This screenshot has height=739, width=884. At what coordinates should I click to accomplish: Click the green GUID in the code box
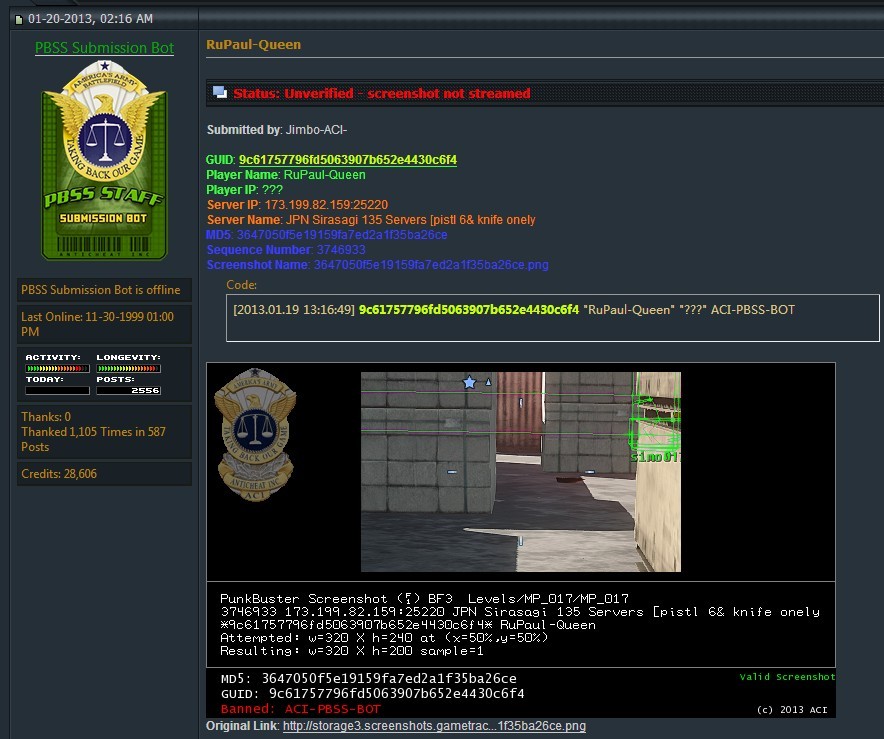tap(468, 309)
